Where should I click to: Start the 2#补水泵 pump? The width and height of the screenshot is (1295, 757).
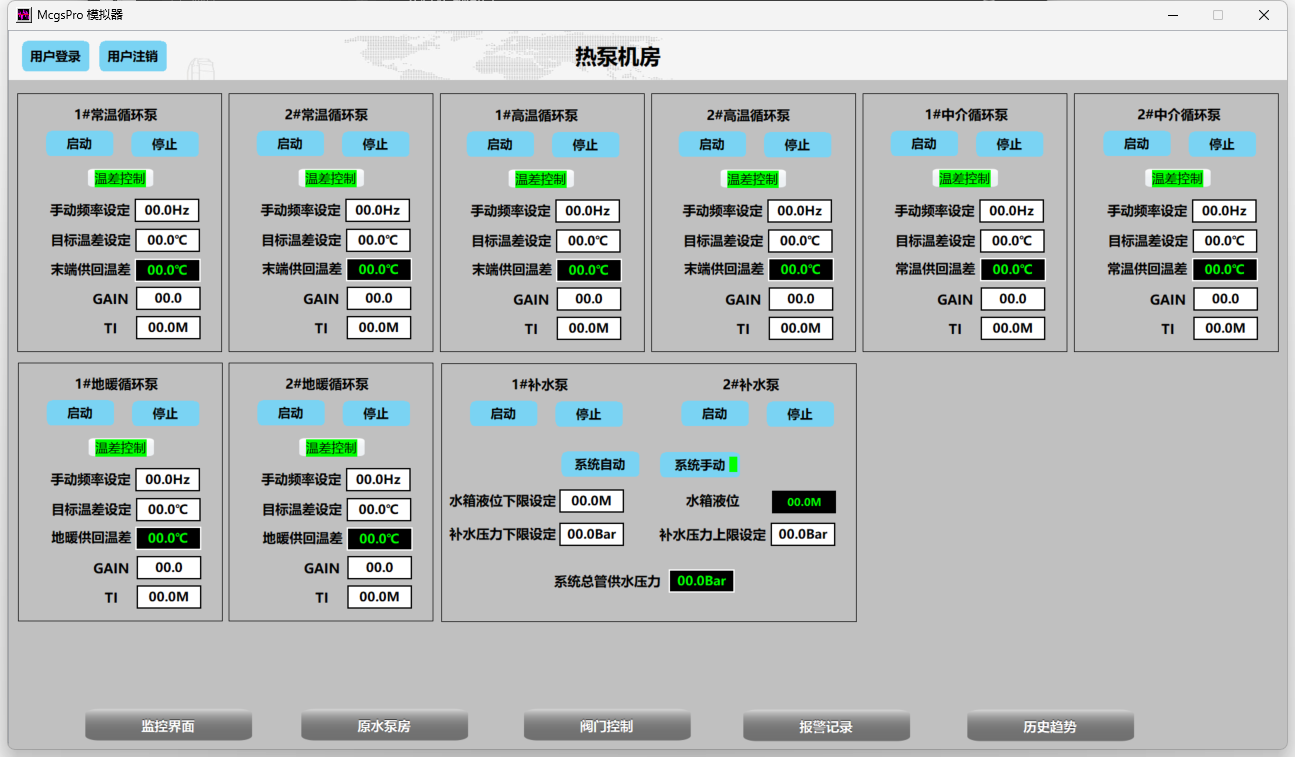pos(714,414)
